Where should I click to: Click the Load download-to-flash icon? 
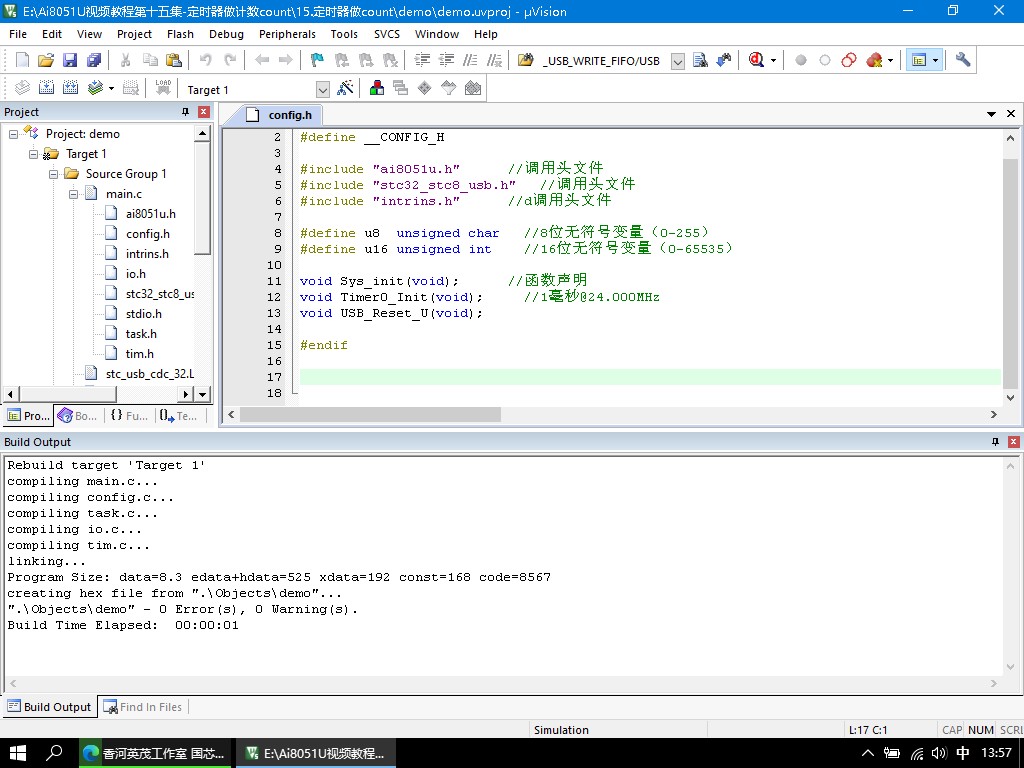pyautogui.click(x=163, y=88)
